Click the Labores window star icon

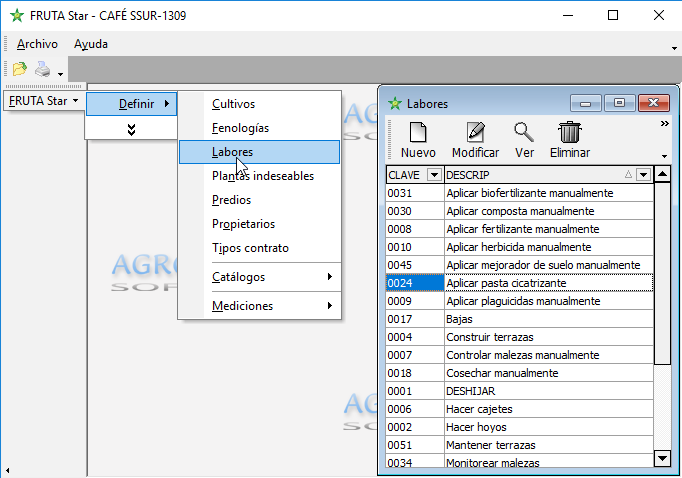pyautogui.click(x=395, y=104)
